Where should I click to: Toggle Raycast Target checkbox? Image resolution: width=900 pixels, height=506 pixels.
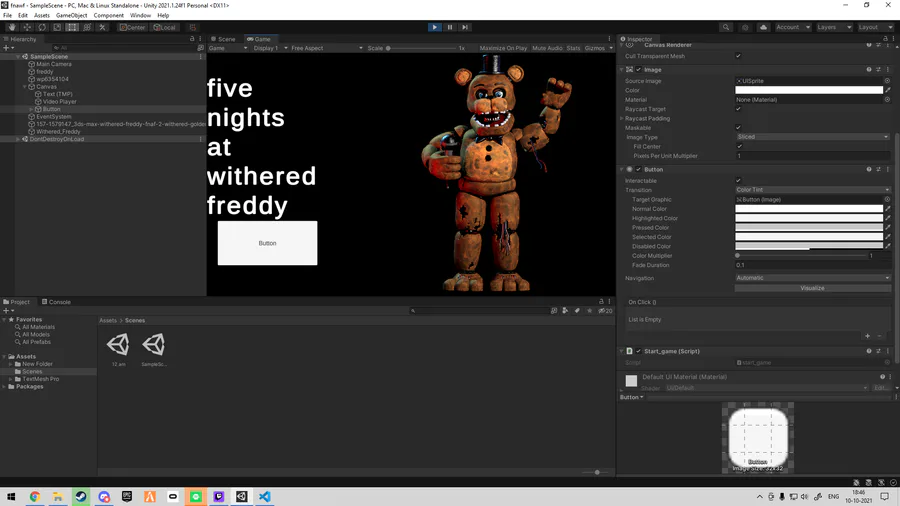pyautogui.click(x=738, y=109)
